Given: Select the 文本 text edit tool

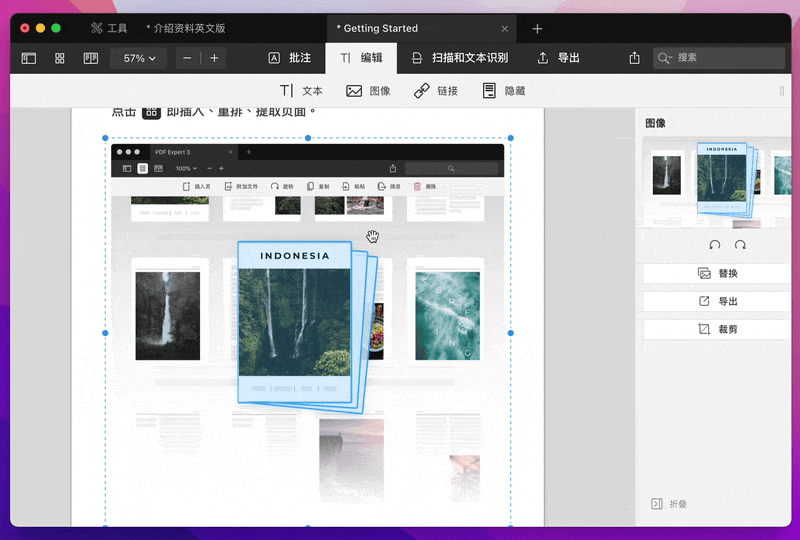Looking at the screenshot, I should (301, 91).
